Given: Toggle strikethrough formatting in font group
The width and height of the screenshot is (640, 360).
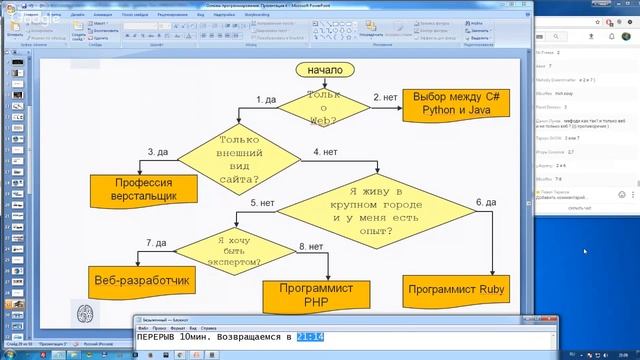Looking at the screenshot, I should [151, 36].
